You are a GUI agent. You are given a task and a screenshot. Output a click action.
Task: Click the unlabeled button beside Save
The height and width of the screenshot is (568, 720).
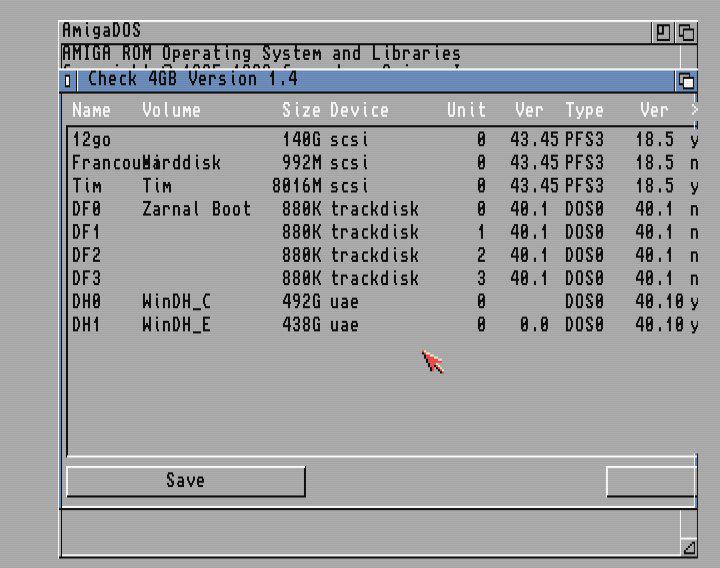(x=651, y=481)
